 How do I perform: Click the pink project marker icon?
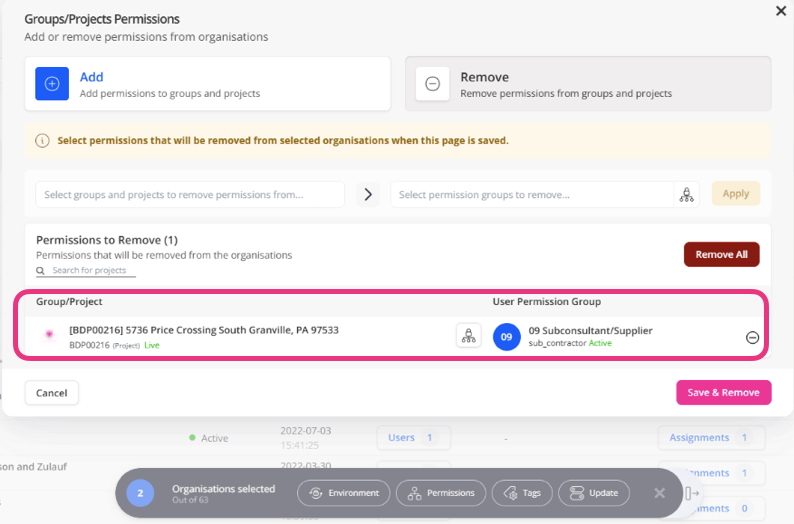click(x=49, y=334)
